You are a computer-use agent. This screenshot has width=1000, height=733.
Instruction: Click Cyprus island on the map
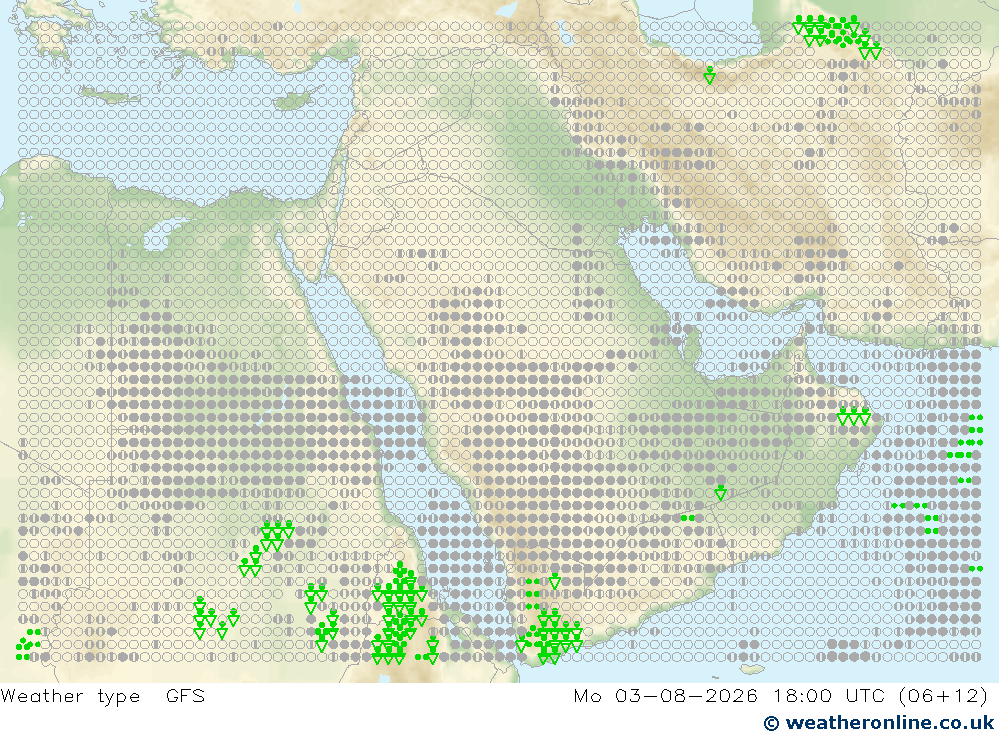point(292,102)
